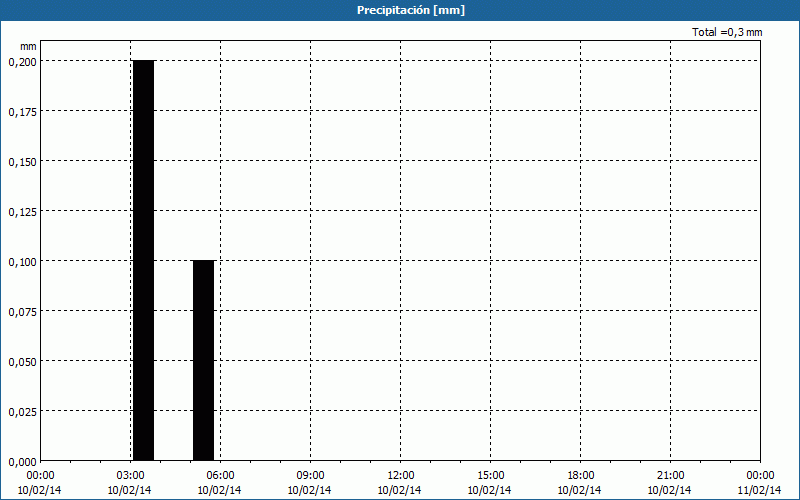
Task: Click the 15:00 time axis label
Action: click(x=490, y=476)
